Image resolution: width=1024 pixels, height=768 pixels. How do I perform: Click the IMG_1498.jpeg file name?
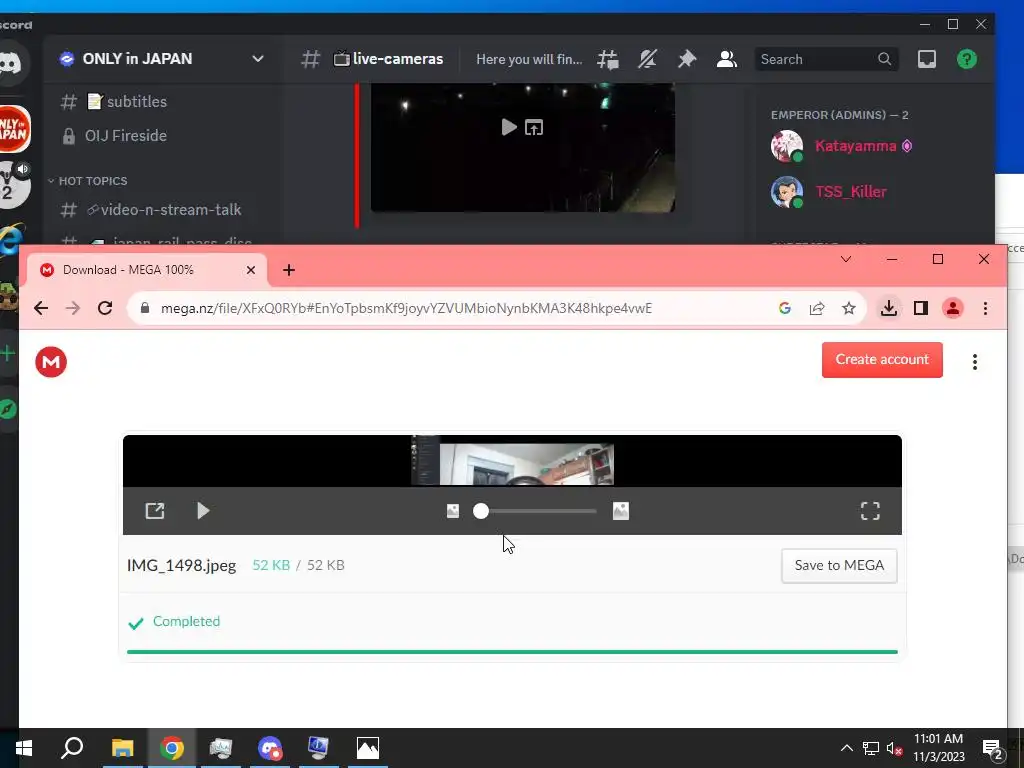[182, 566]
